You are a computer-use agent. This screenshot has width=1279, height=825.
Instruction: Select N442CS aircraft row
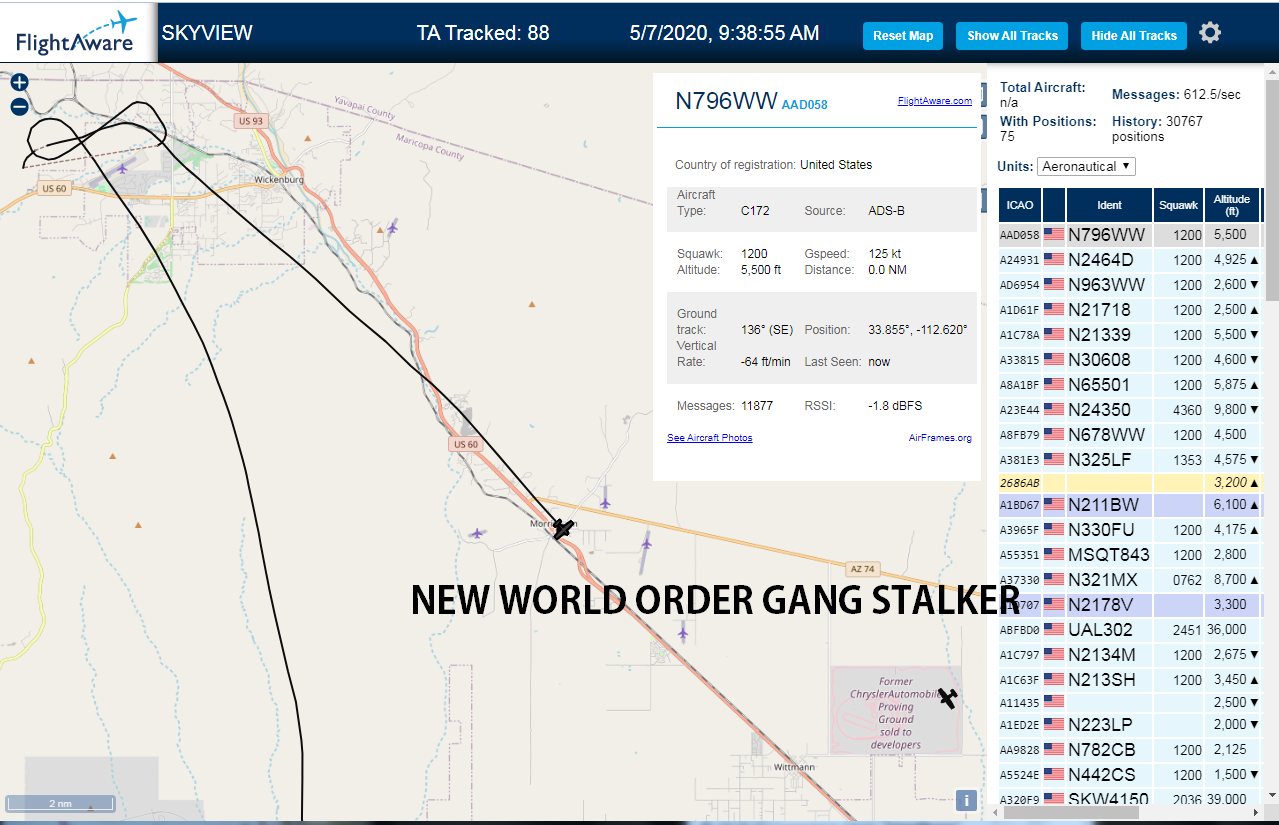pyautogui.click(x=1130, y=775)
